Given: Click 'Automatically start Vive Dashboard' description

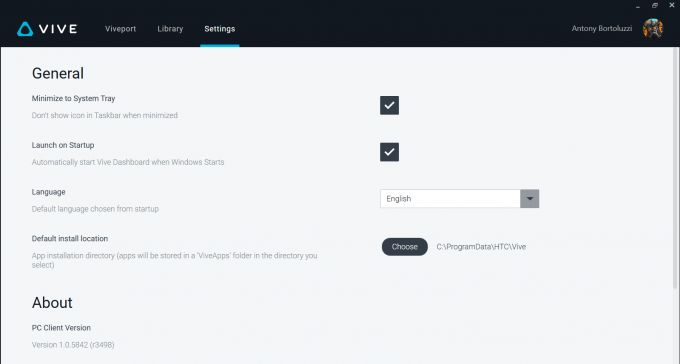Looking at the screenshot, I should click(128, 162).
